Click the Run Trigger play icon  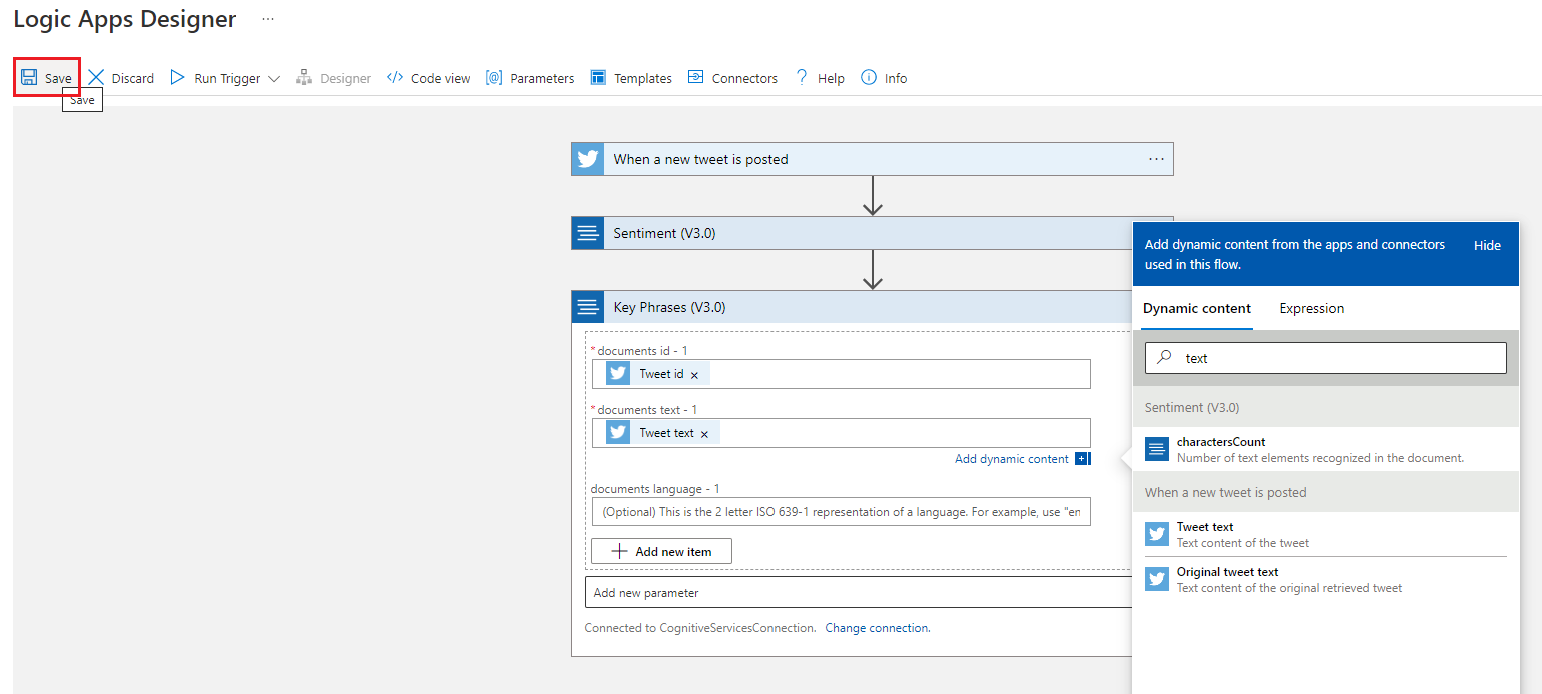[177, 77]
